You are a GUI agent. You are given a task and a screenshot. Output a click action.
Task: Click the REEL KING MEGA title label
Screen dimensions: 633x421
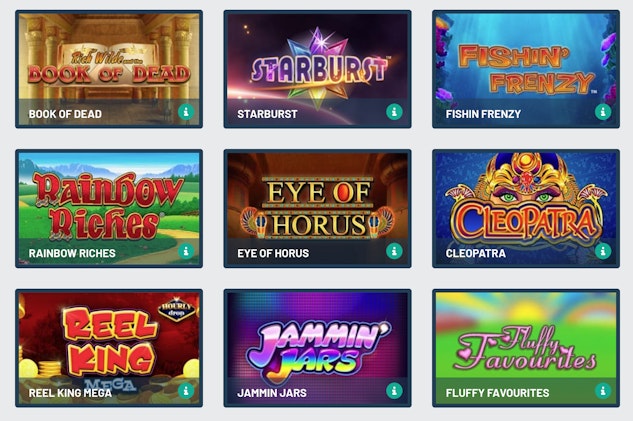coord(70,393)
